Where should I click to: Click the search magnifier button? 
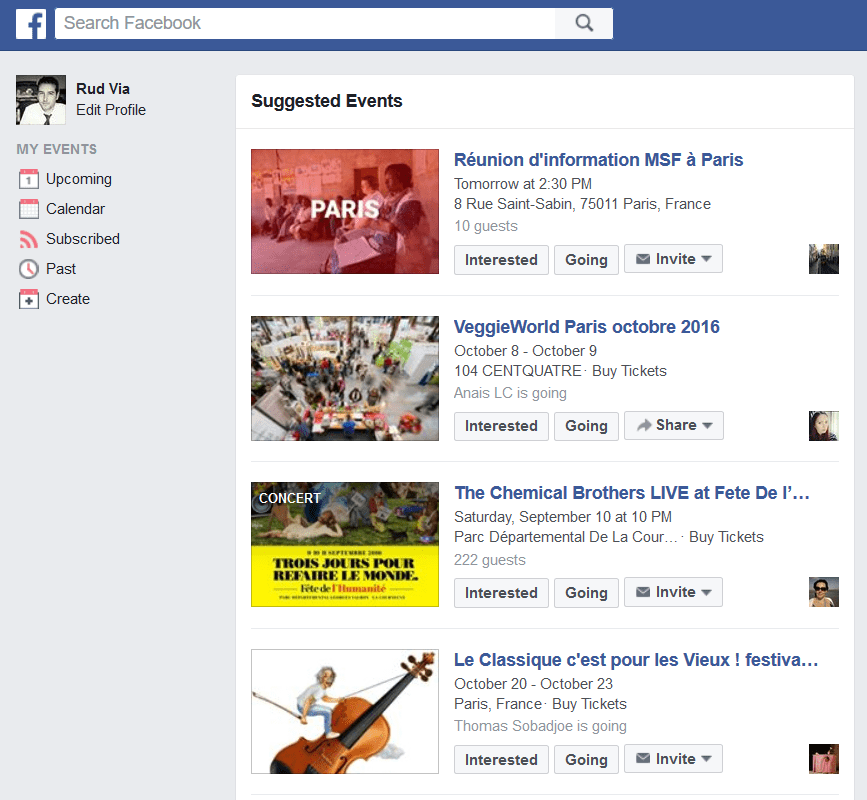(x=584, y=23)
